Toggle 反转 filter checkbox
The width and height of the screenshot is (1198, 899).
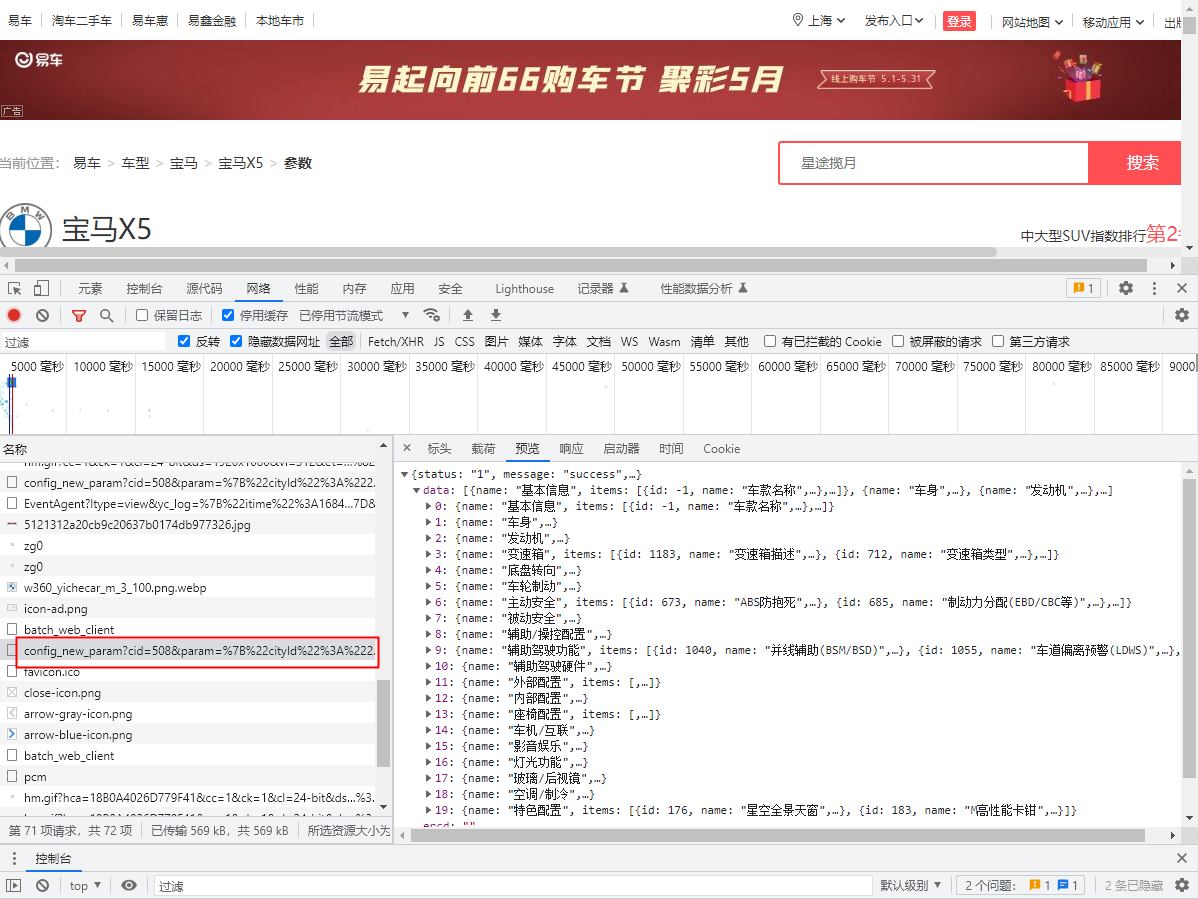tap(183, 341)
